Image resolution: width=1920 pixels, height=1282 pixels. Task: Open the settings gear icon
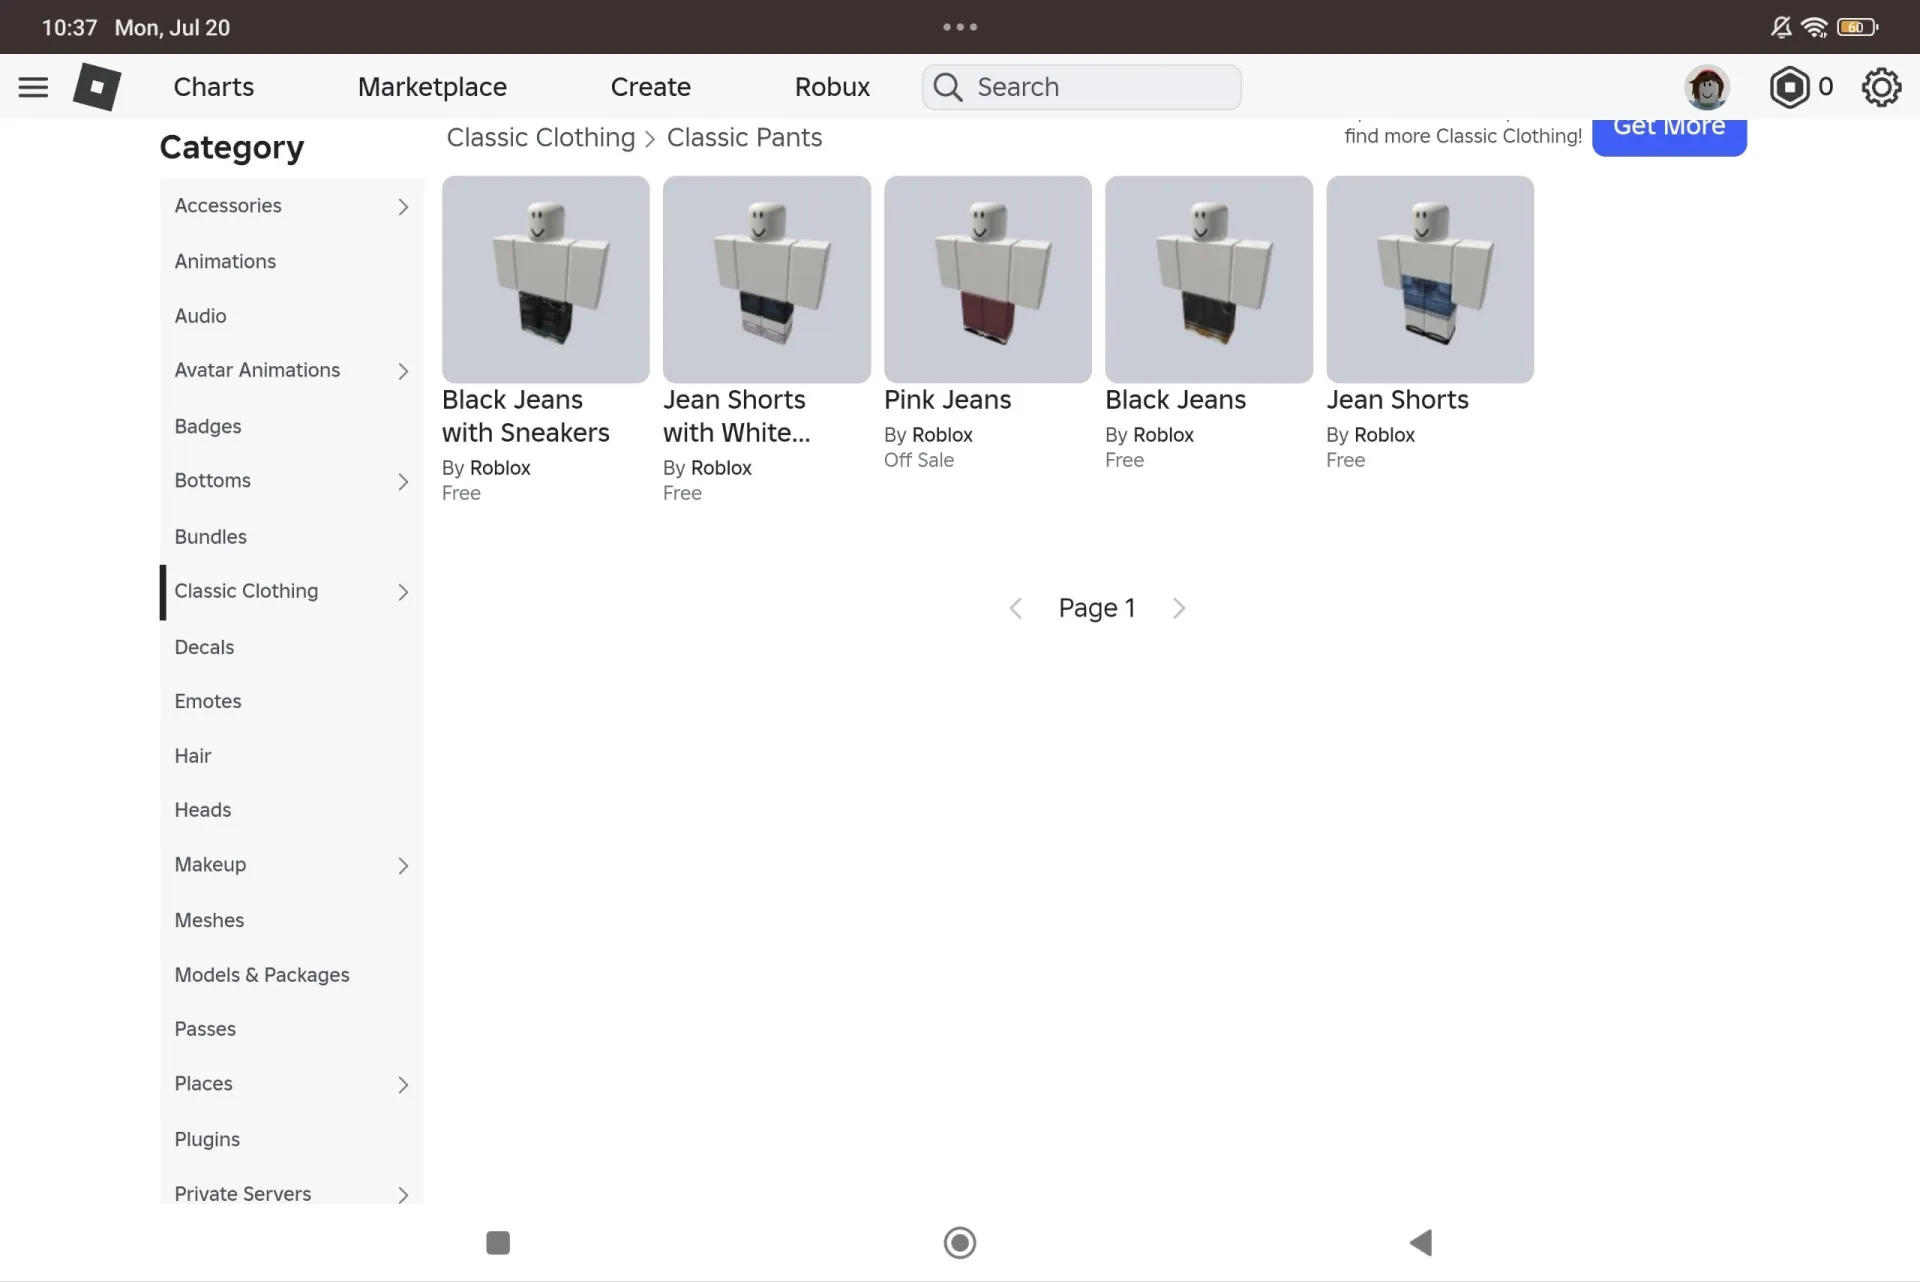(1881, 87)
